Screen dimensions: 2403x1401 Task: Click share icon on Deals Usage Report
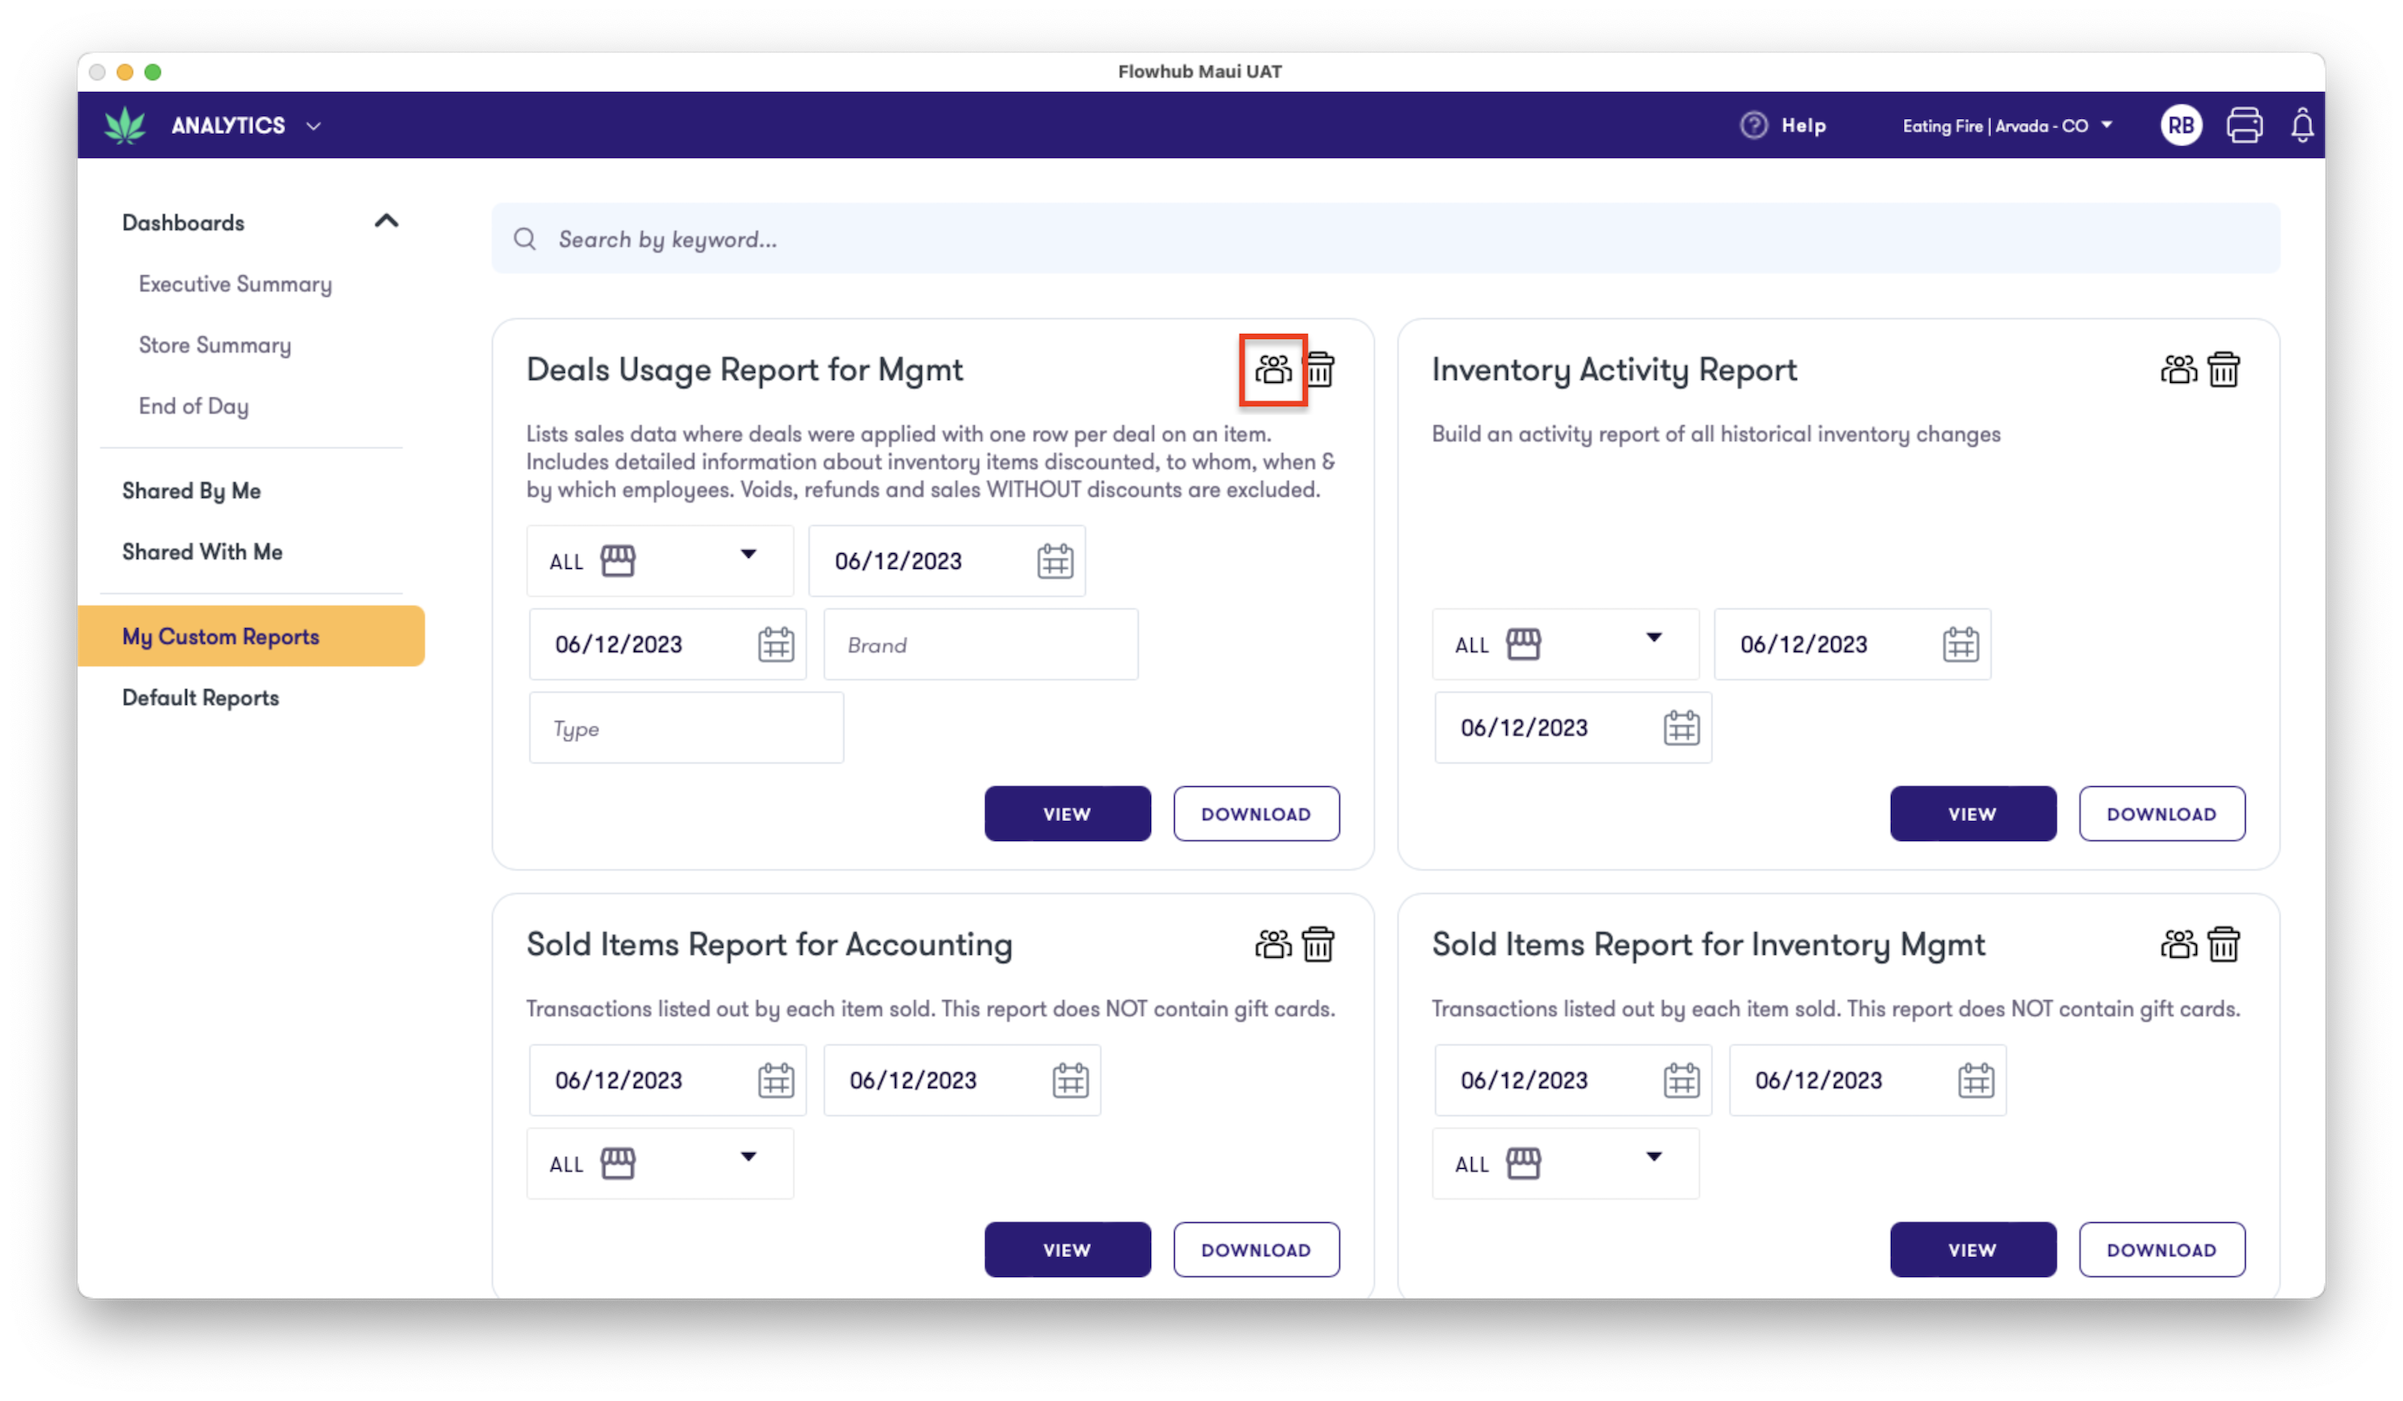tap(1272, 370)
